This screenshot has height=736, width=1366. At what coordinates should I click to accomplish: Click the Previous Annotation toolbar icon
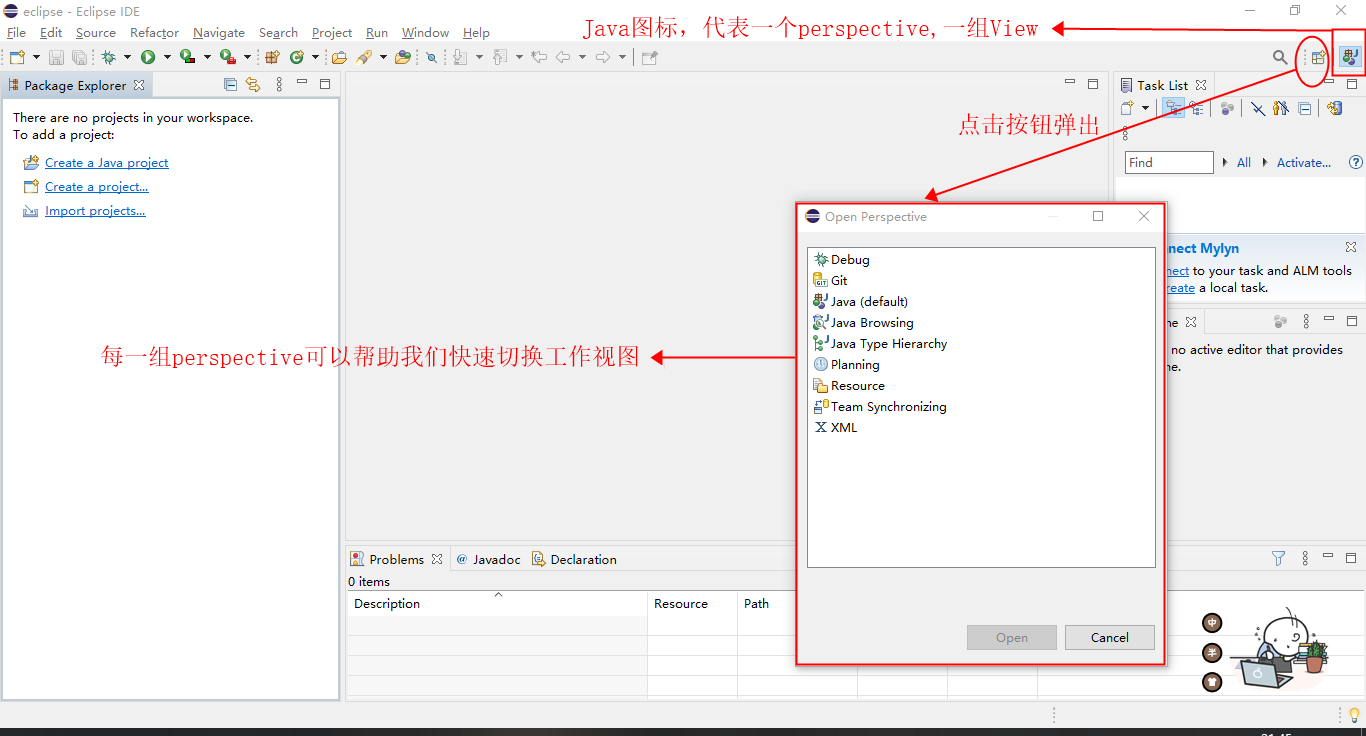point(500,57)
